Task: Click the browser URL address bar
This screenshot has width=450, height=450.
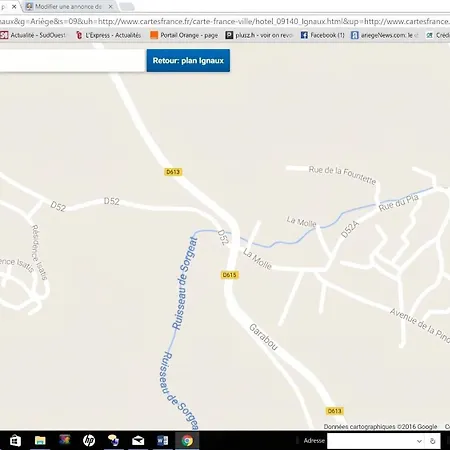Action: click(225, 21)
